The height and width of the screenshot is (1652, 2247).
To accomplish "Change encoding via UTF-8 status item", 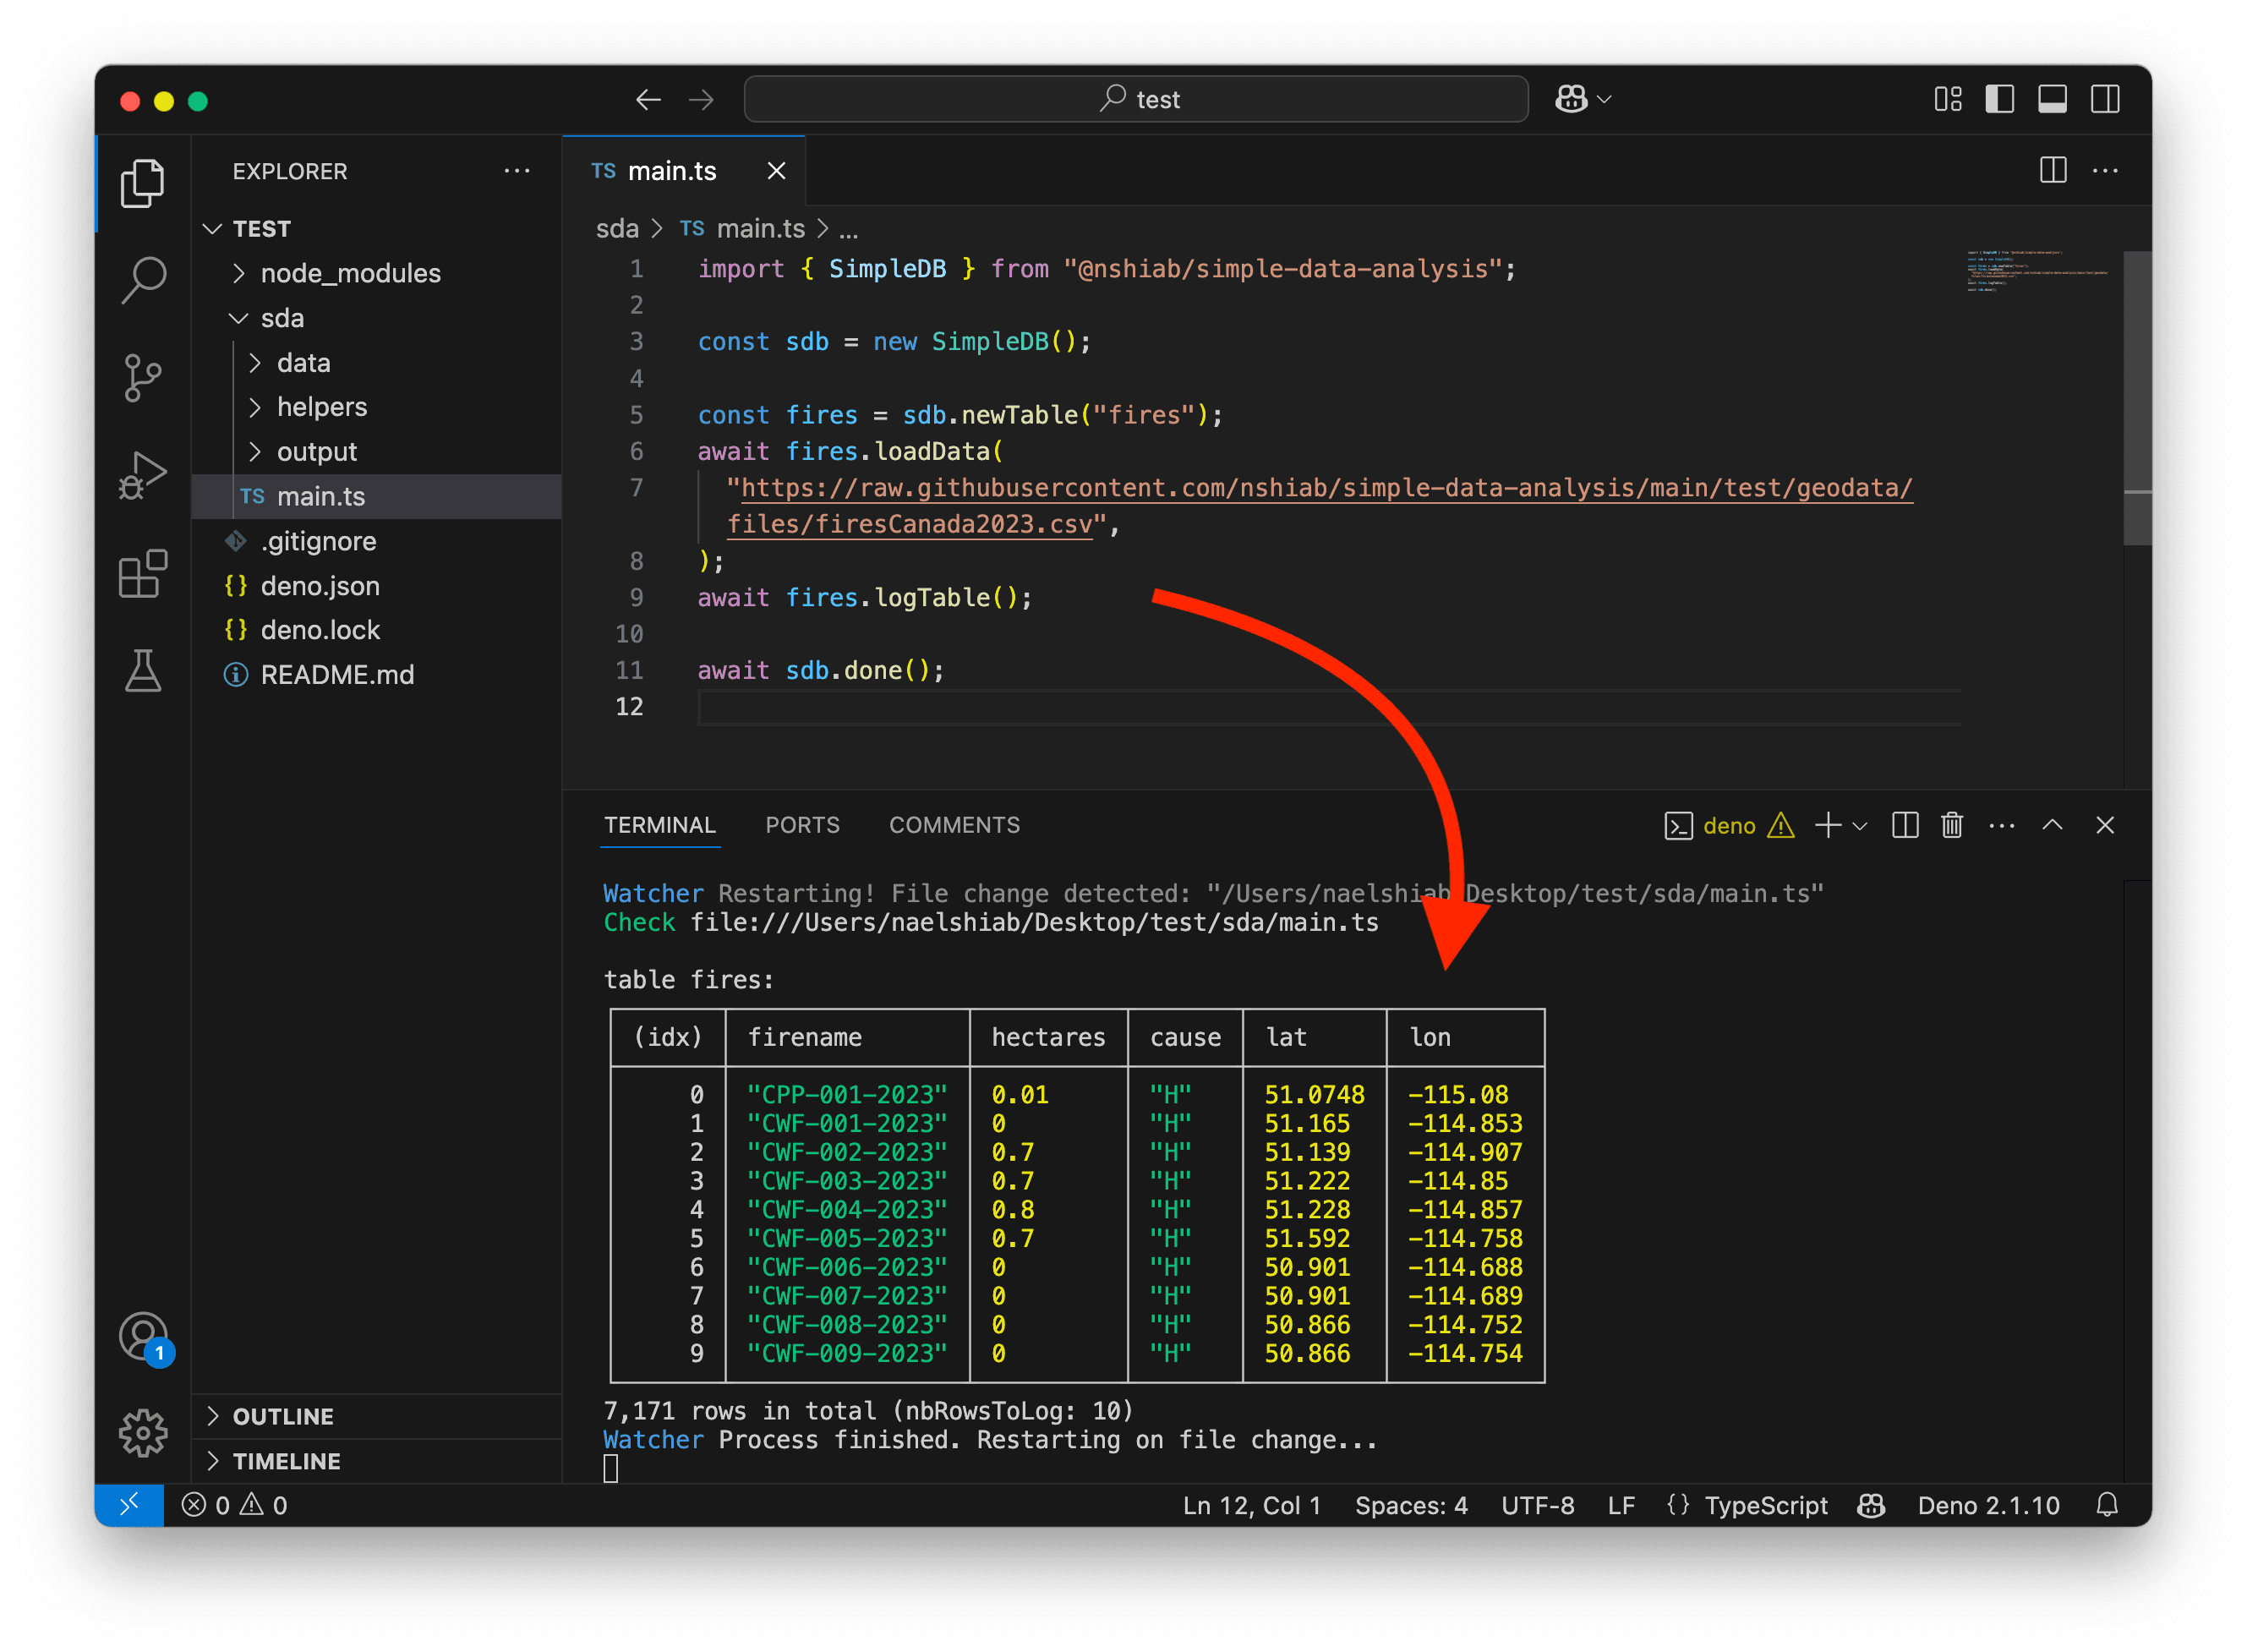I will (x=1537, y=1505).
